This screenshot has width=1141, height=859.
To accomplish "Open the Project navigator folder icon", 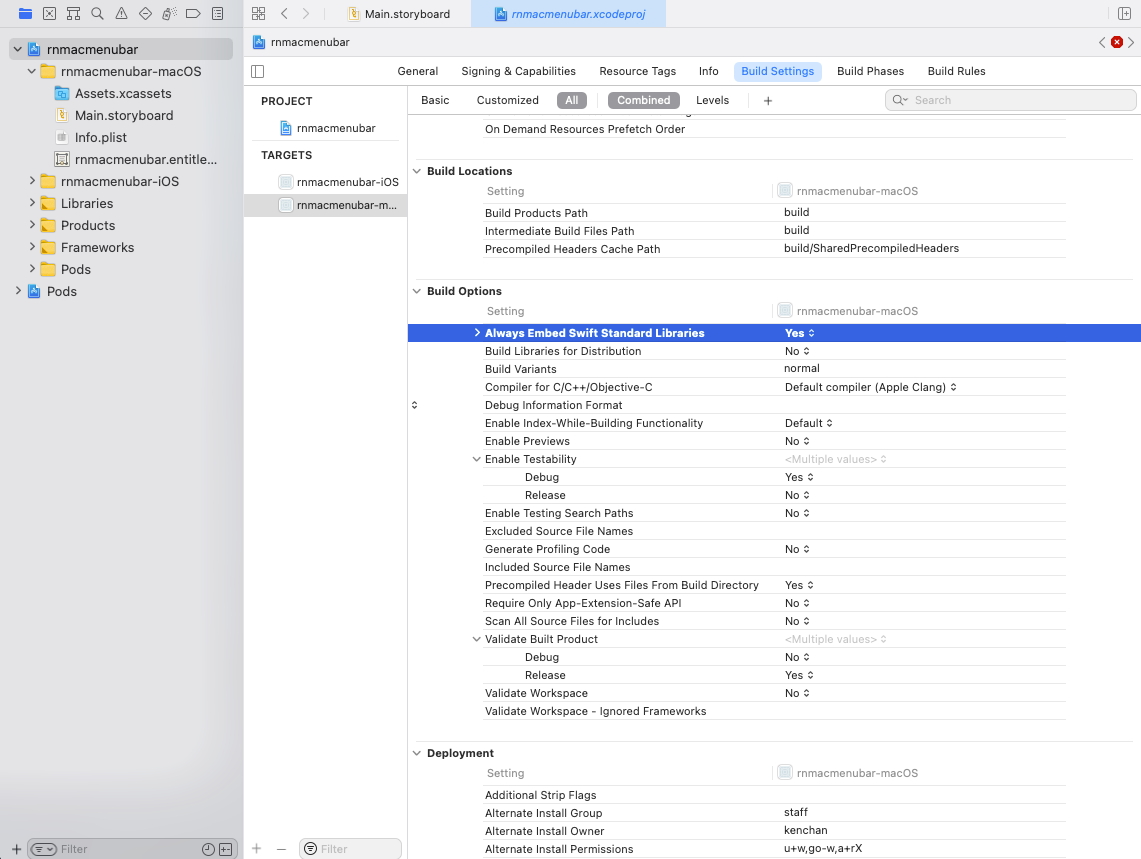I will (x=25, y=13).
